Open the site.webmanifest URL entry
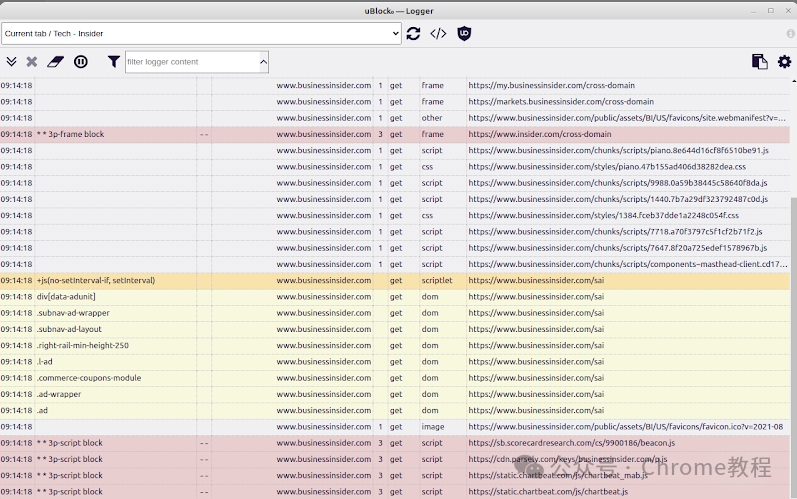This screenshot has width=797, height=499. (x=627, y=118)
